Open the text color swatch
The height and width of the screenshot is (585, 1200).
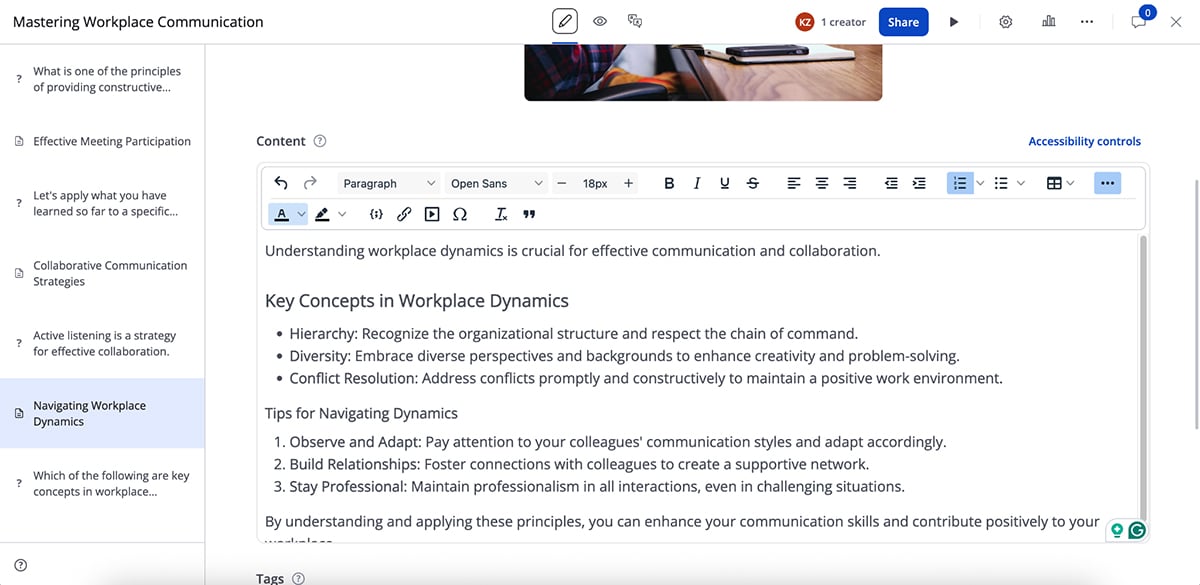click(x=283, y=213)
